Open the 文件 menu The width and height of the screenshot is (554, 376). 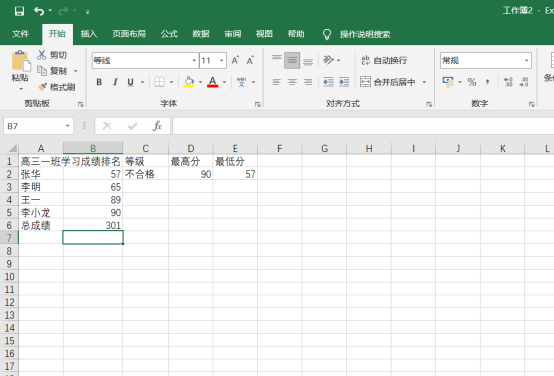pyautogui.click(x=20, y=34)
